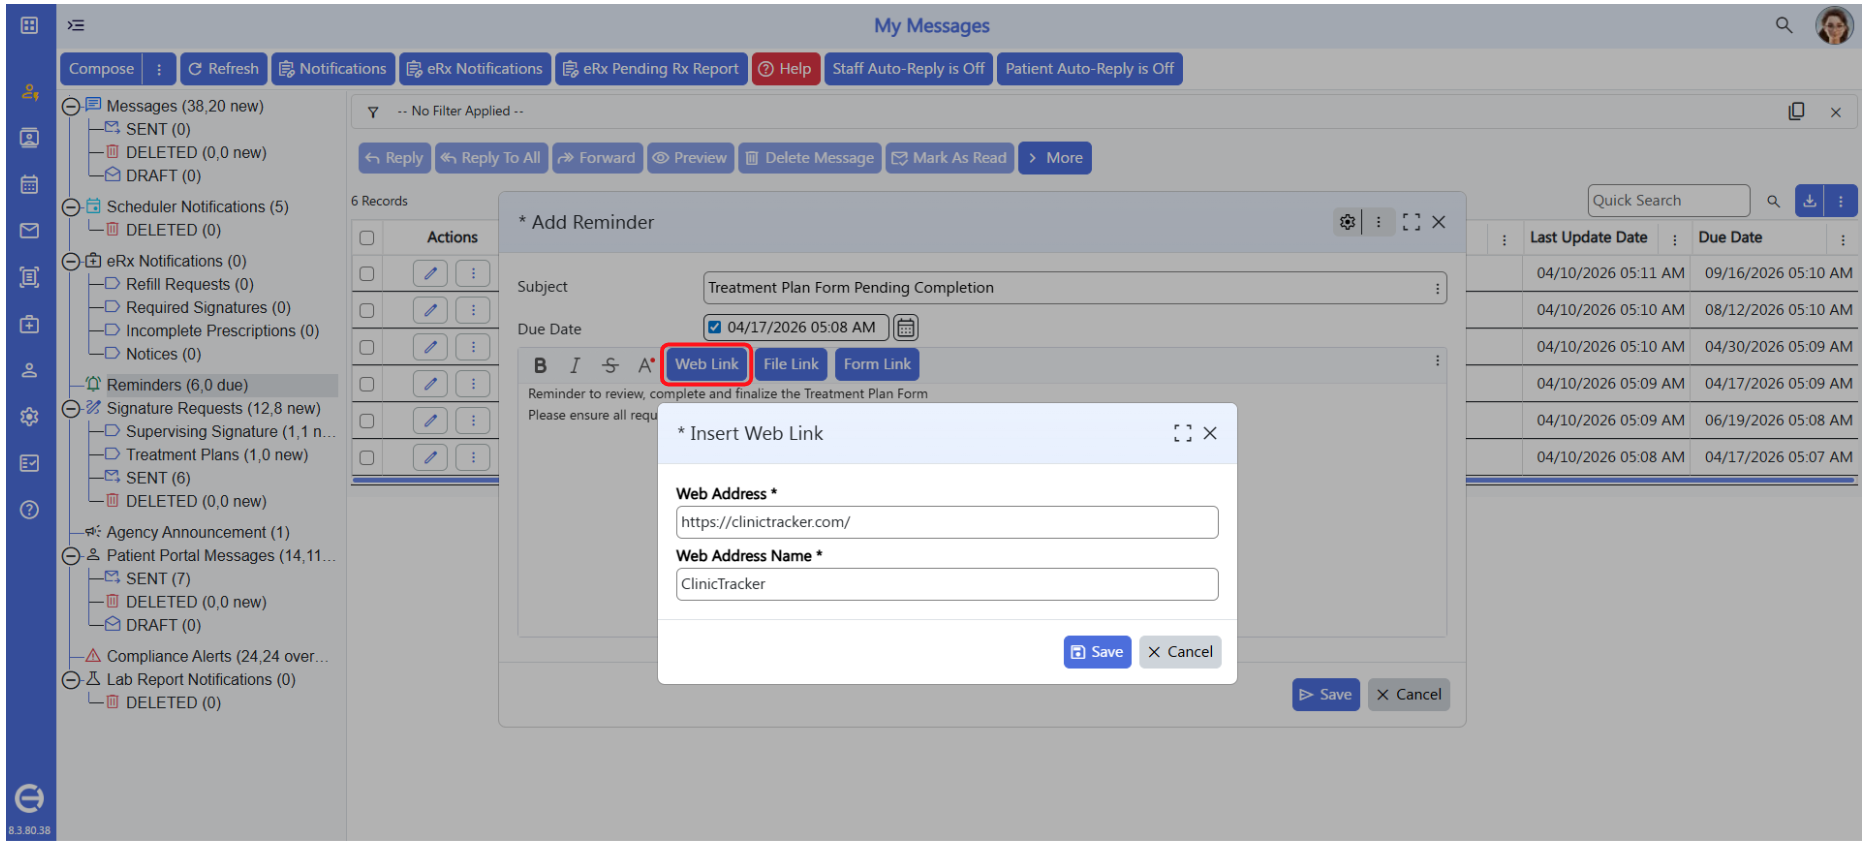The image size is (1869, 846).
Task: Click Cancel in Insert Web Link dialog
Action: 1180,652
